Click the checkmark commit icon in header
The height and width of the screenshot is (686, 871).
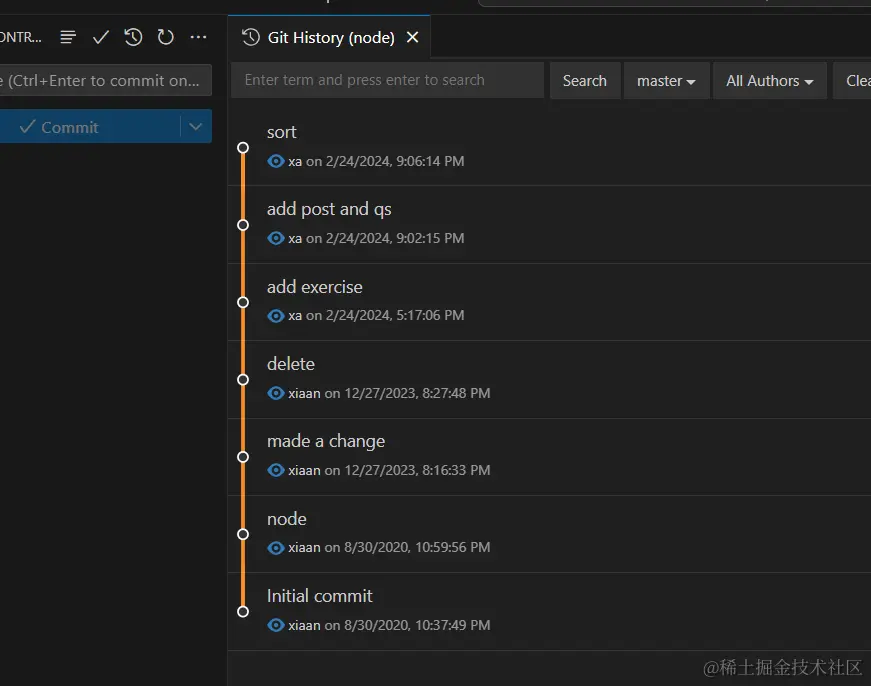(101, 37)
